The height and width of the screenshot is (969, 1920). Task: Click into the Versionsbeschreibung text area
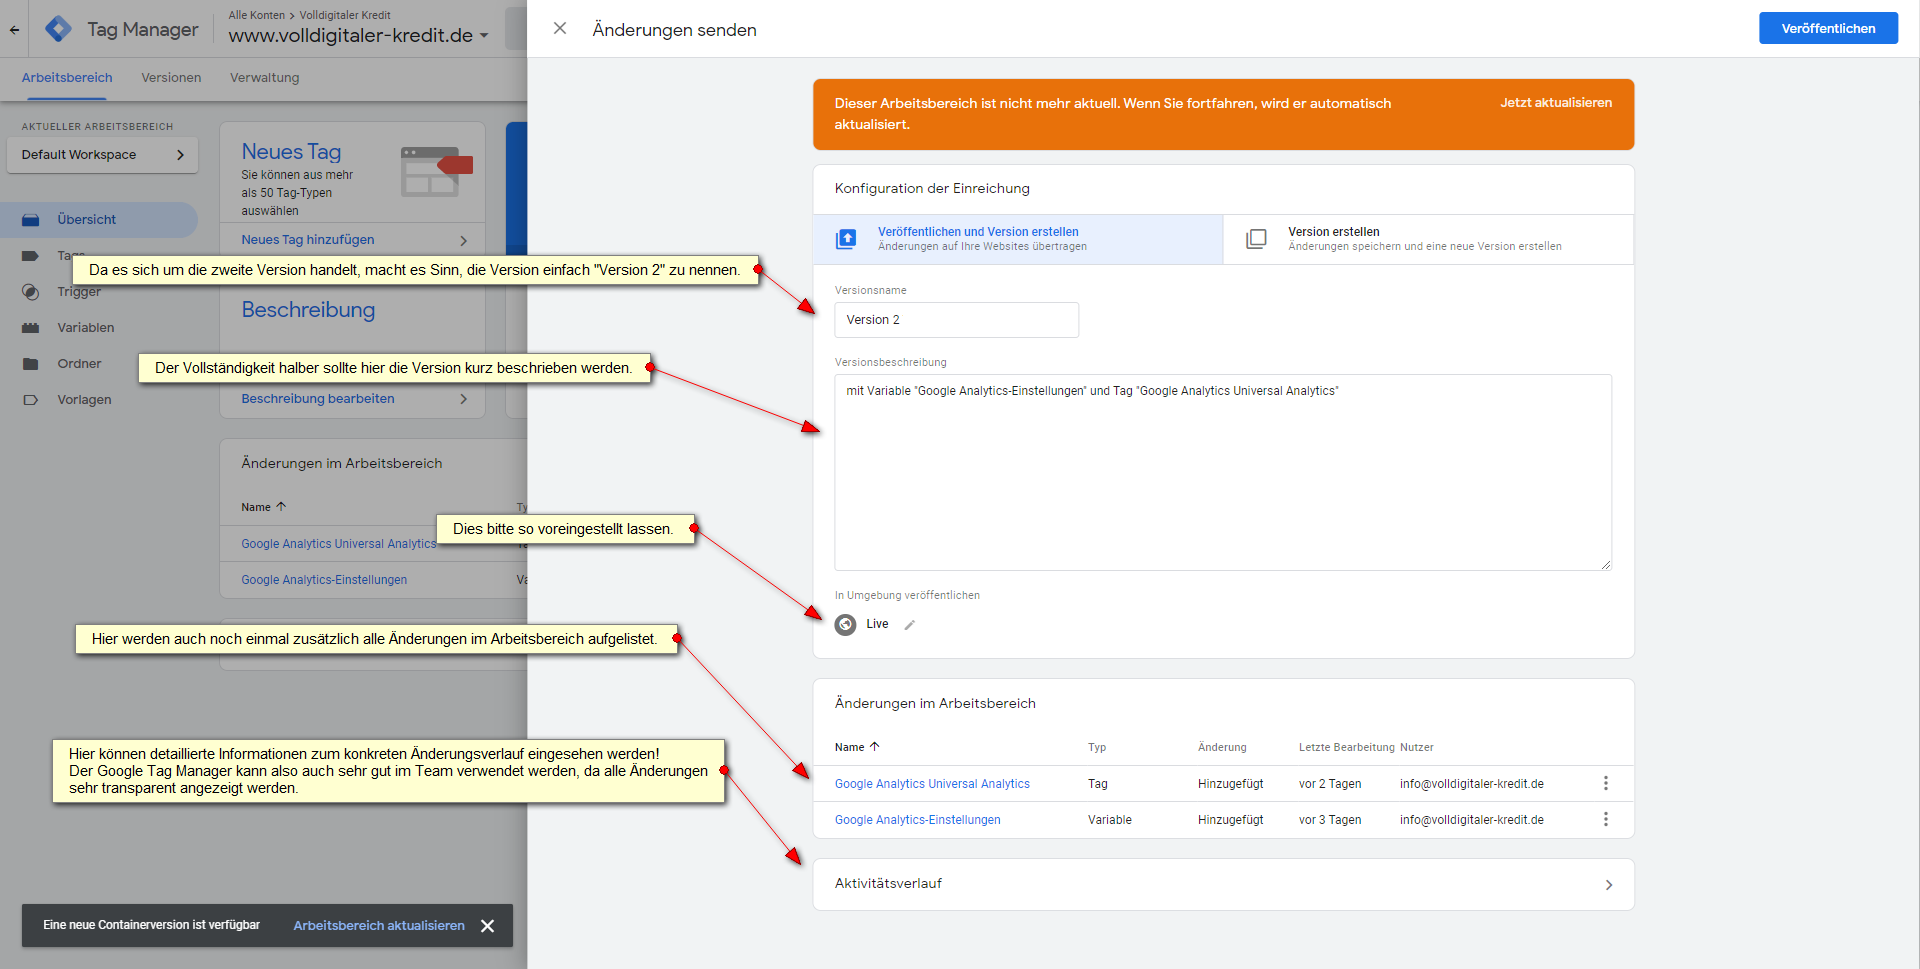coord(1223,472)
